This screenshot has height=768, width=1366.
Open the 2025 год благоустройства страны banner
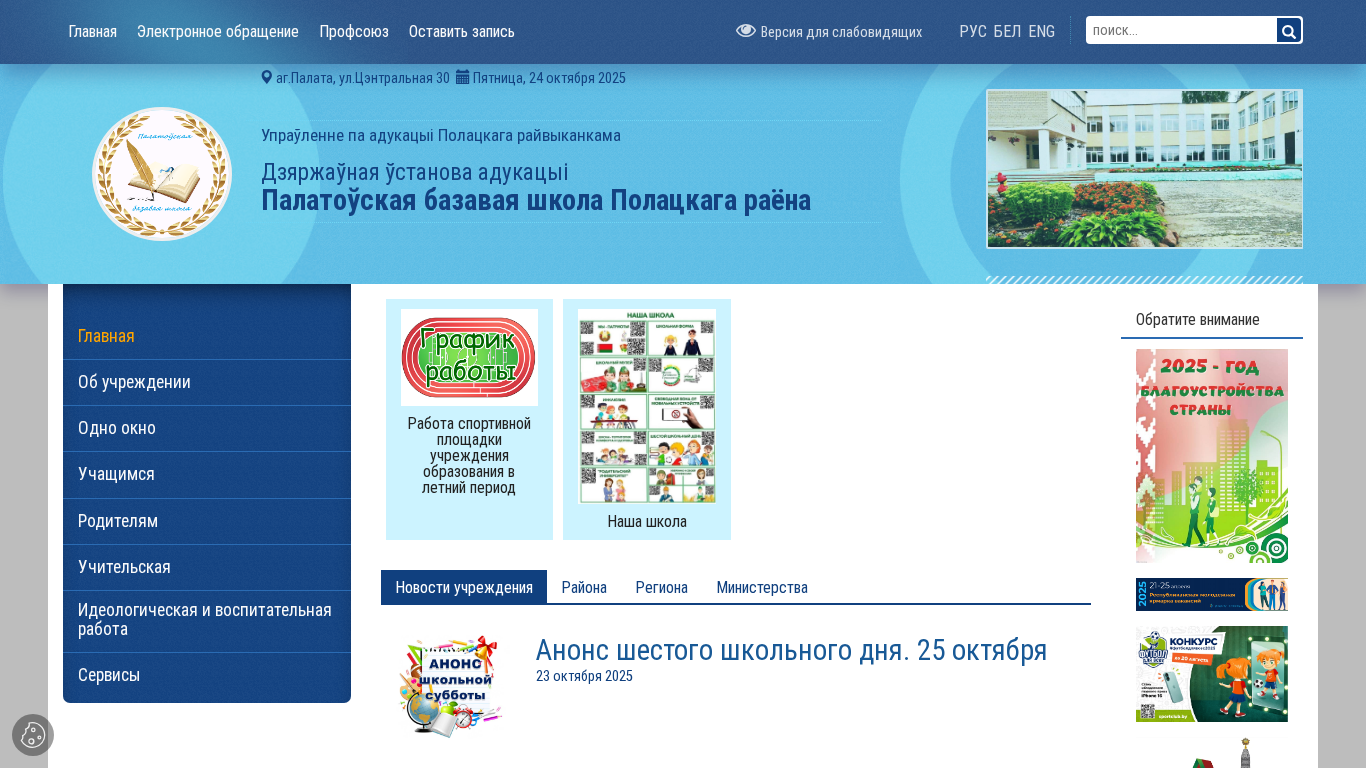1212,456
